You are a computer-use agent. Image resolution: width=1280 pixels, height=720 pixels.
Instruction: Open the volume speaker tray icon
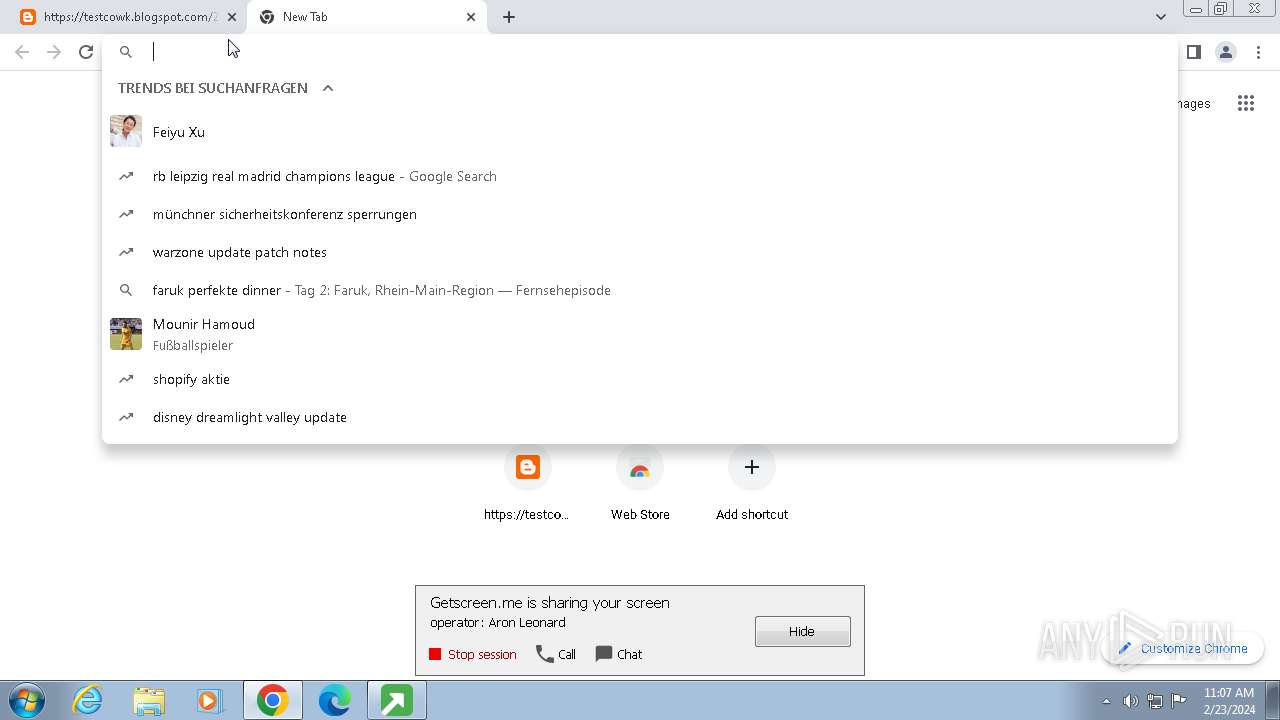point(1130,701)
